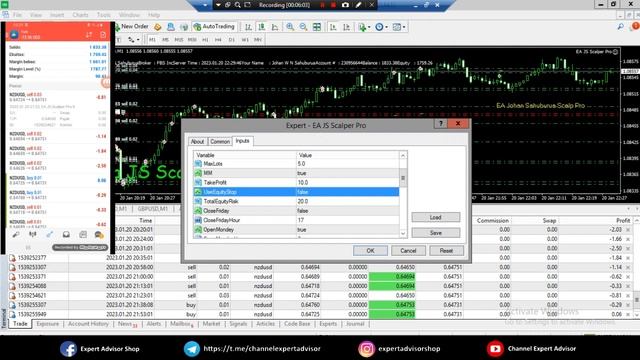Open the Account History terminal tab
This screenshot has height=360, width=640.
click(88, 324)
